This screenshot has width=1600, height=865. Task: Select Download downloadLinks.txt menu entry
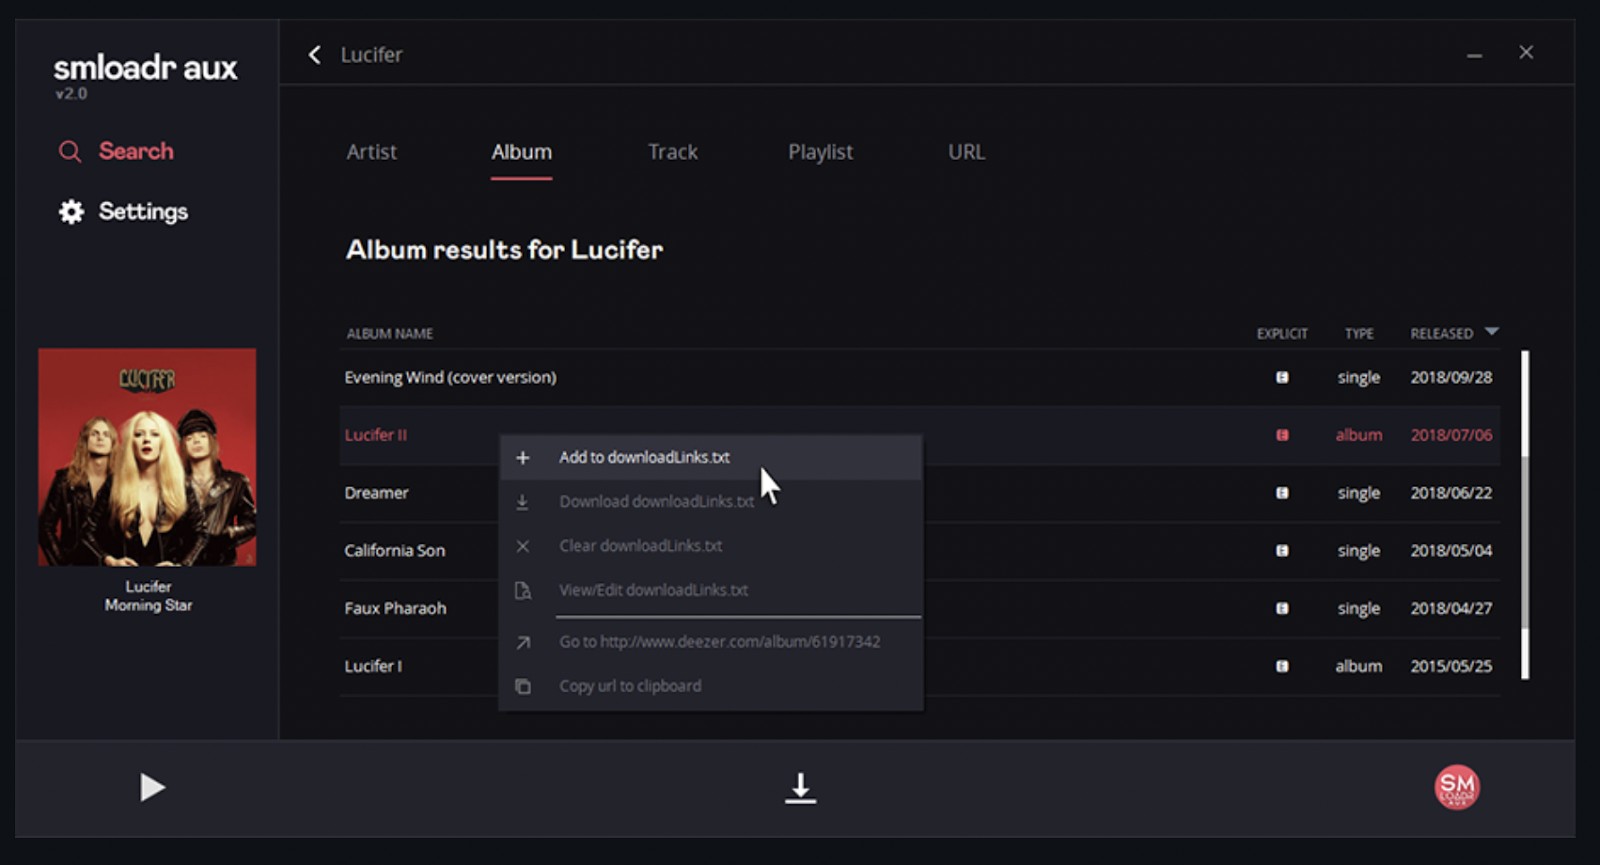710,501
